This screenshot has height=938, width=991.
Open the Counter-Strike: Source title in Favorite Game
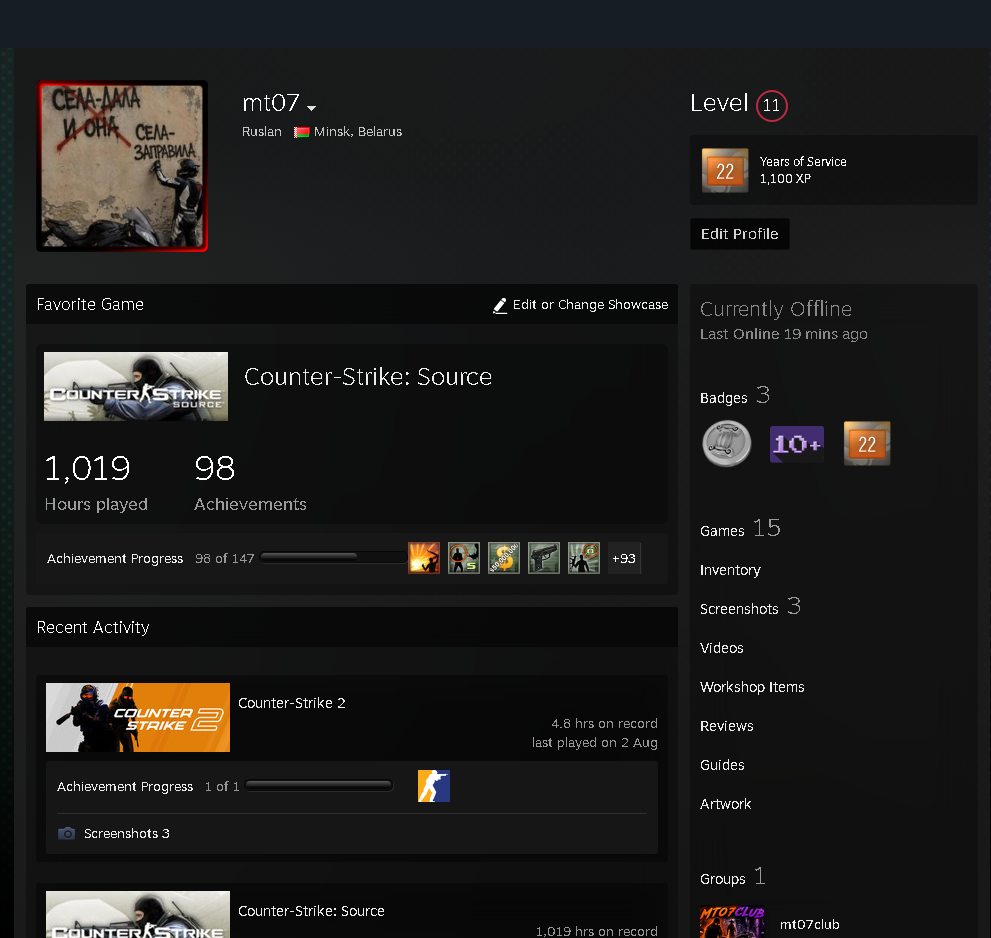[x=368, y=377]
